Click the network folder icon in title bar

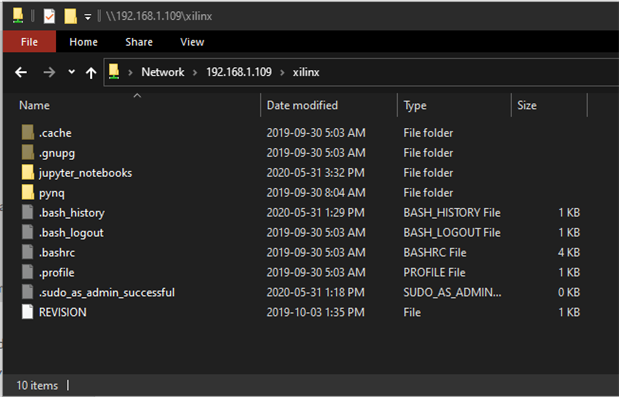[18, 16]
